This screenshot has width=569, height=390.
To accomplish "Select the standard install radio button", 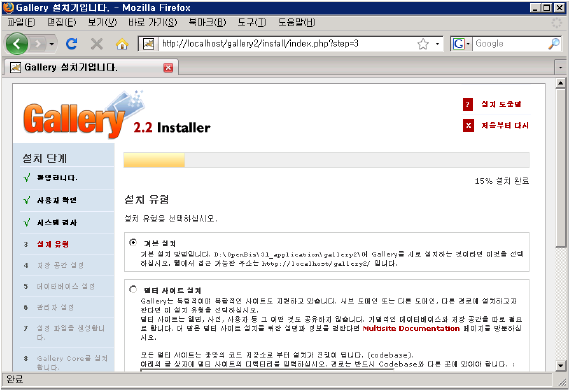I will [x=133, y=242].
